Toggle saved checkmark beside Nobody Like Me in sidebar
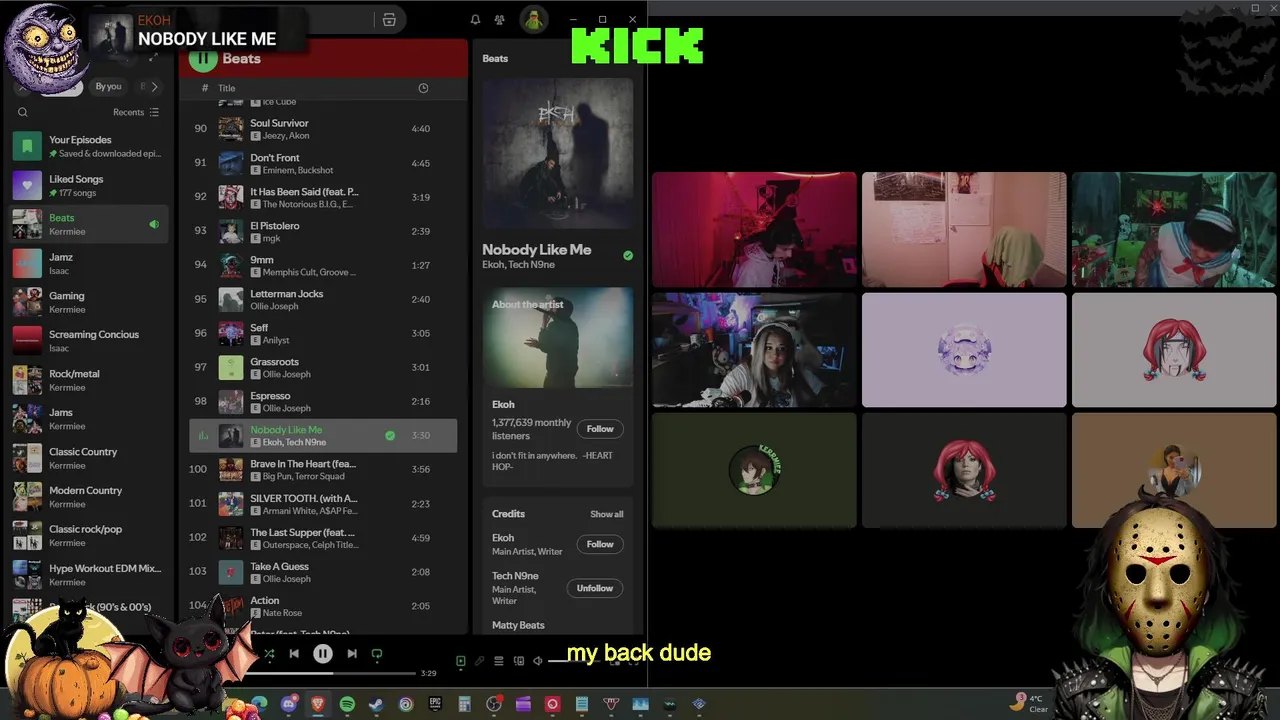 pyautogui.click(x=628, y=256)
